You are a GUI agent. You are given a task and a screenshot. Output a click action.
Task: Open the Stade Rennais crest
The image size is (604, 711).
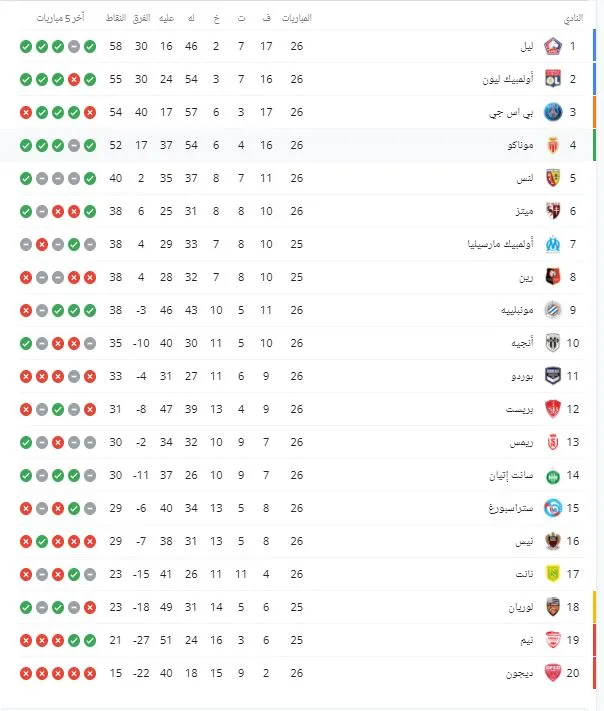[553, 277]
